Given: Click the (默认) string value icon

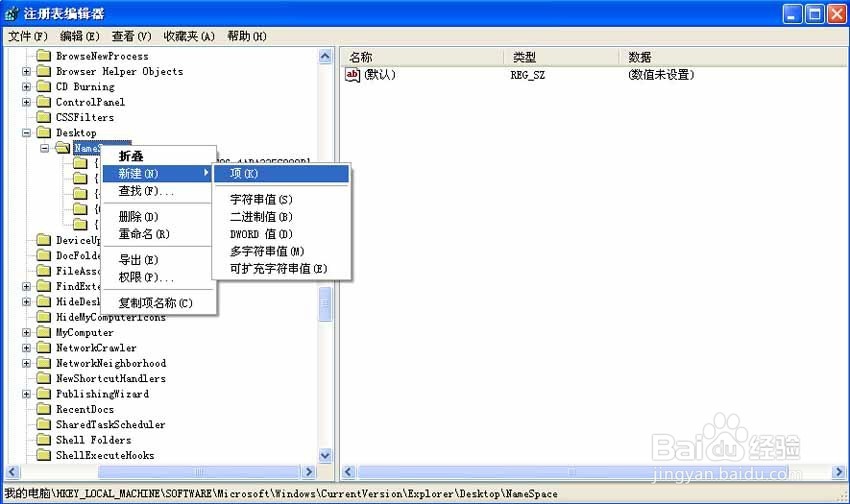Looking at the screenshot, I should coord(352,75).
